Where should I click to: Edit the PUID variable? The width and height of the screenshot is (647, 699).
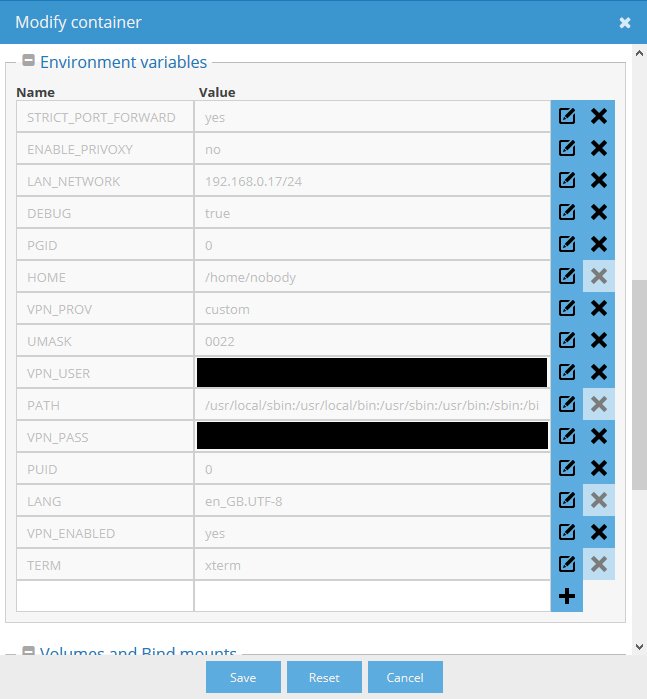567,469
